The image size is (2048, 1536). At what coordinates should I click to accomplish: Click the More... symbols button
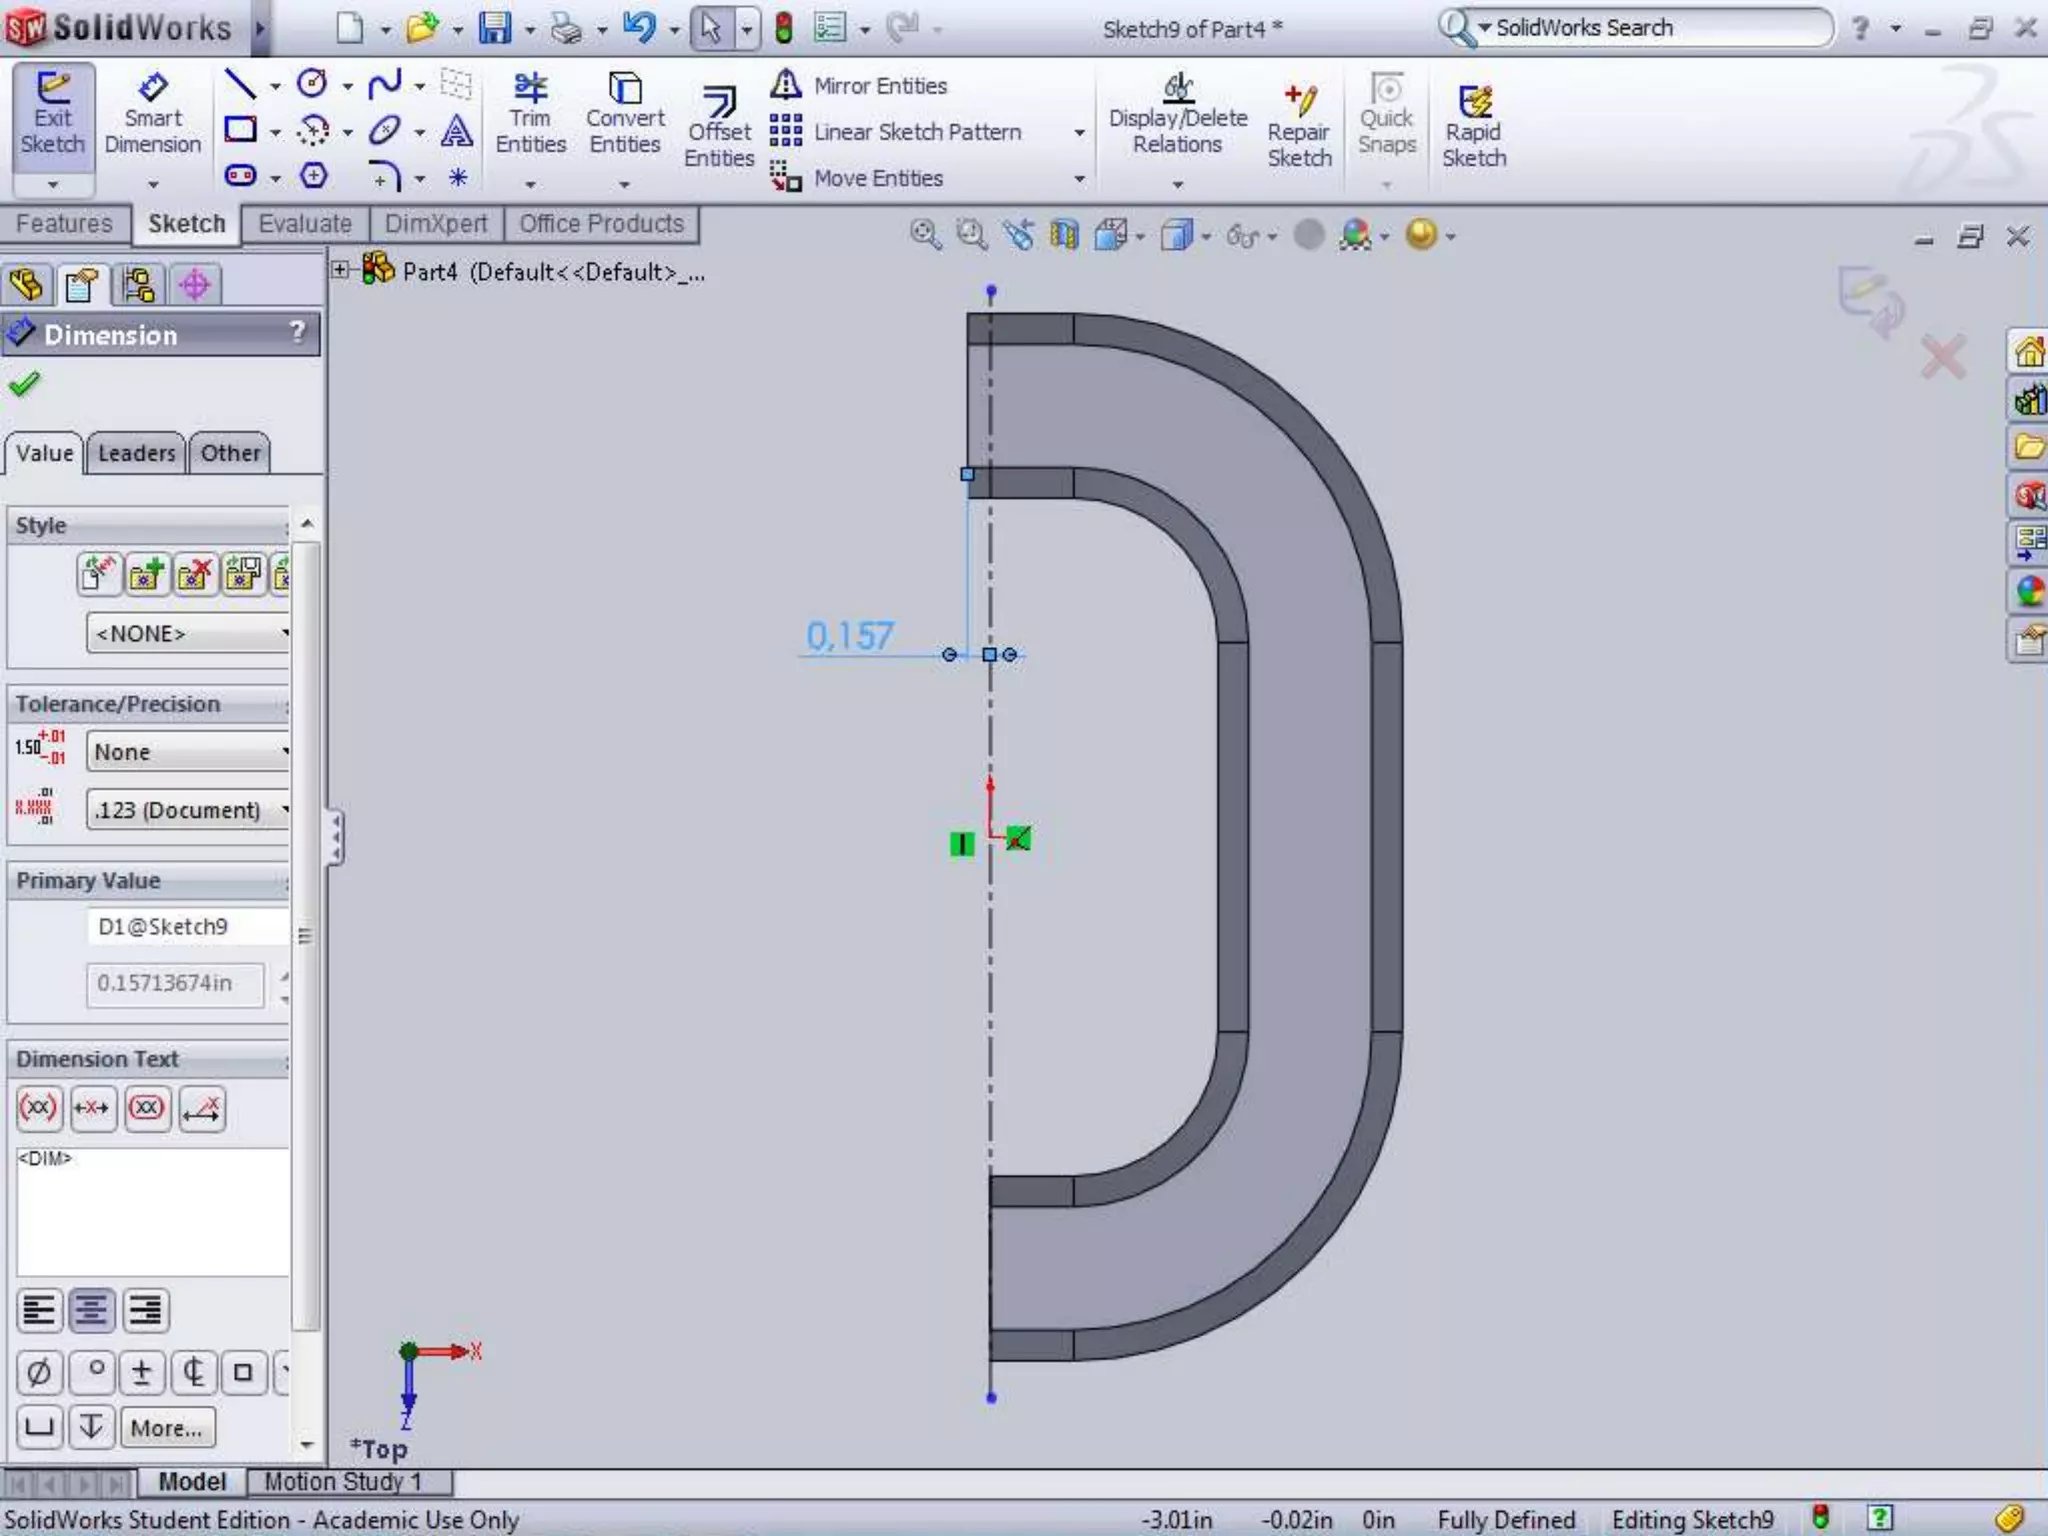[166, 1428]
